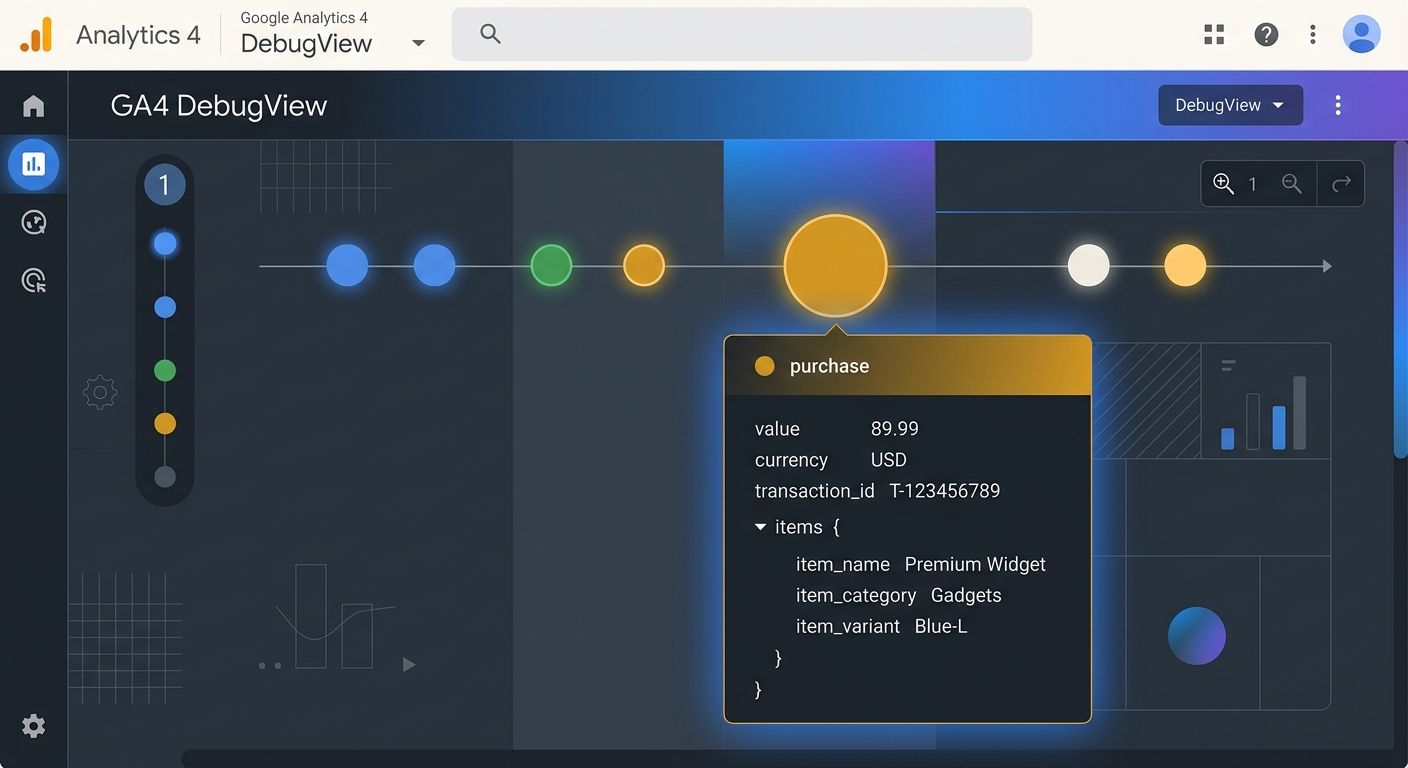1408x768 pixels.
Task: Open the Help question mark icon
Action: pos(1266,35)
